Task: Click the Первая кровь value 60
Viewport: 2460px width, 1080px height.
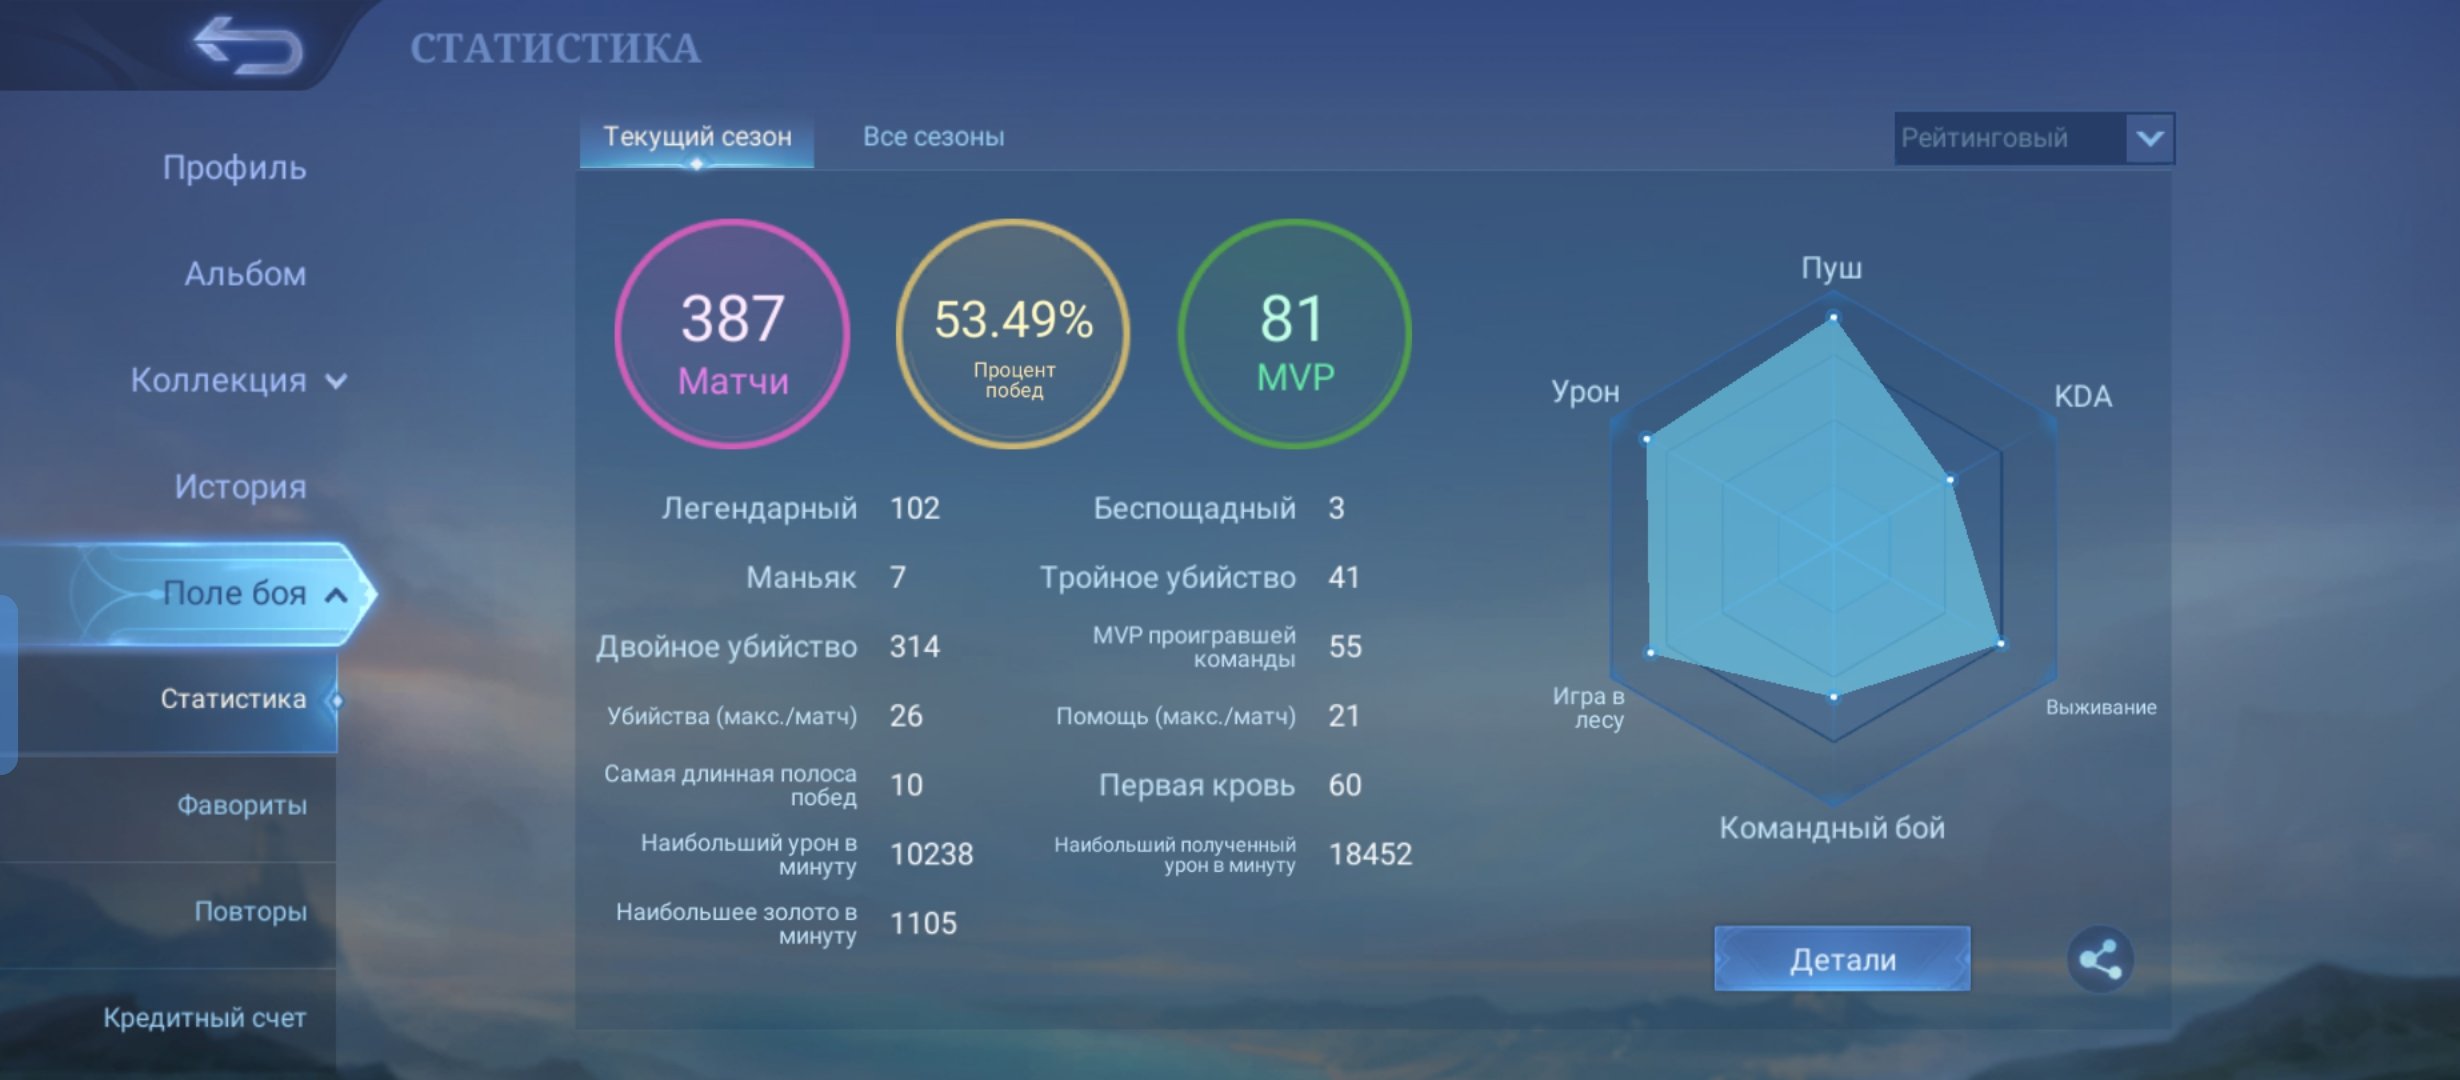Action: pos(1345,785)
